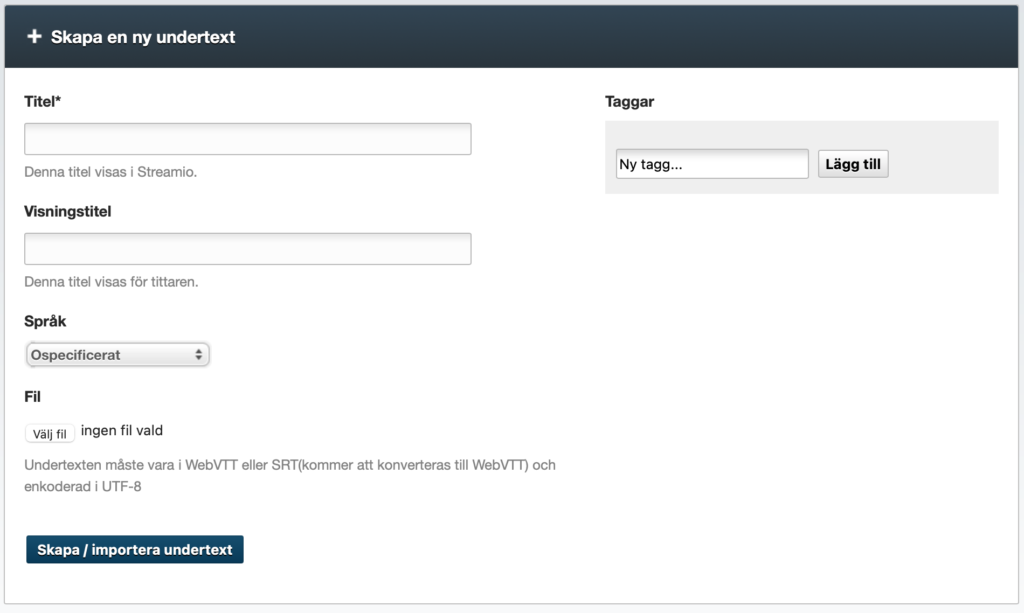Focus the Visningstitel text field

tap(248, 249)
